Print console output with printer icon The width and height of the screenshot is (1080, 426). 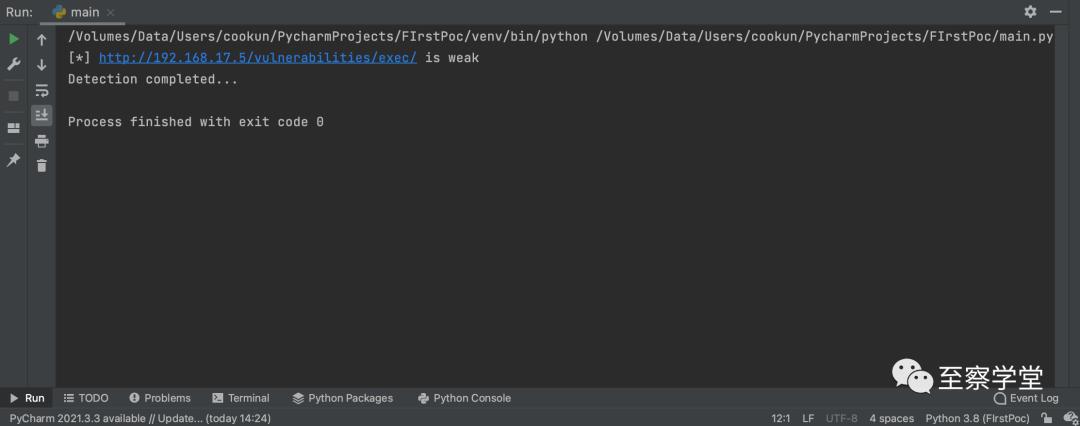click(42, 141)
